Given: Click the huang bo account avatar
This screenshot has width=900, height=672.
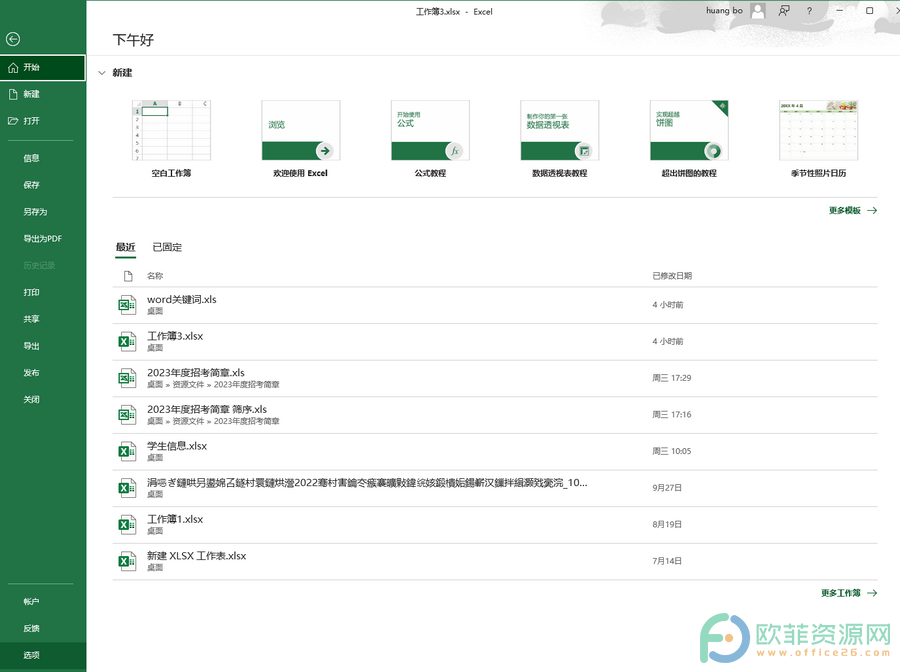Looking at the screenshot, I should 758,11.
